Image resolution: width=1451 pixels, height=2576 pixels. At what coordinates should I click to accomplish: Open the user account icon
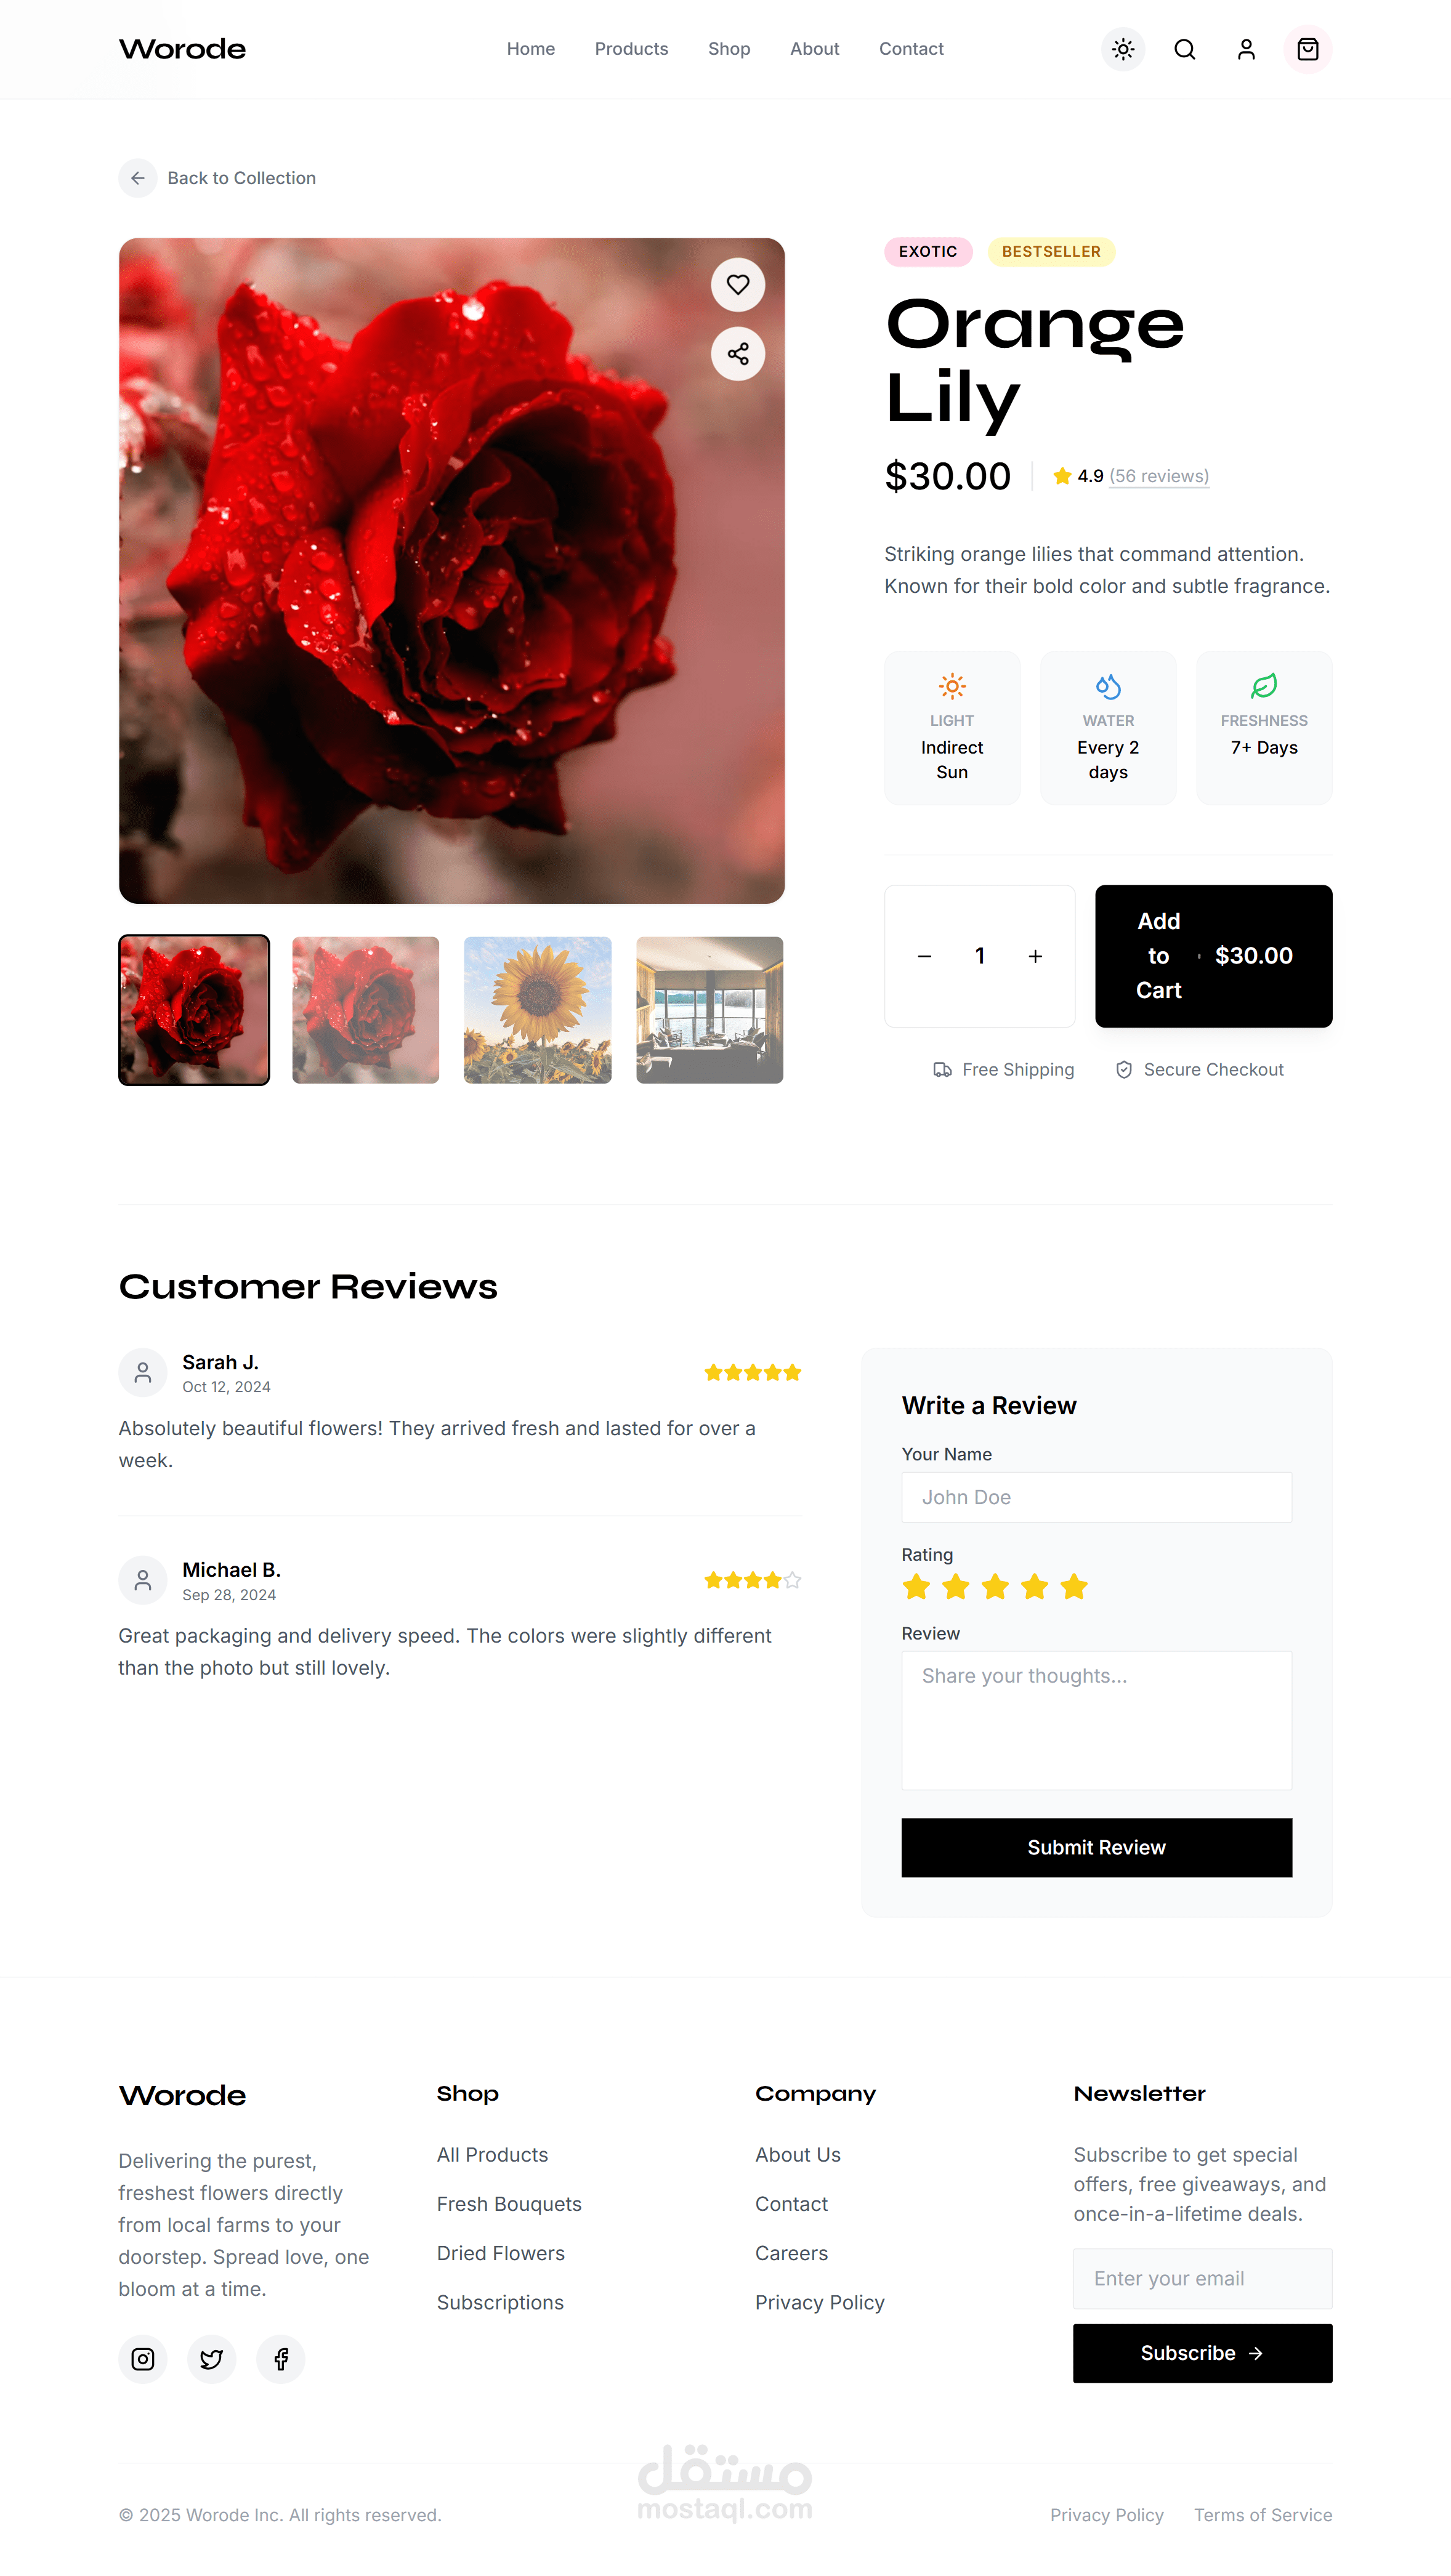click(1246, 49)
